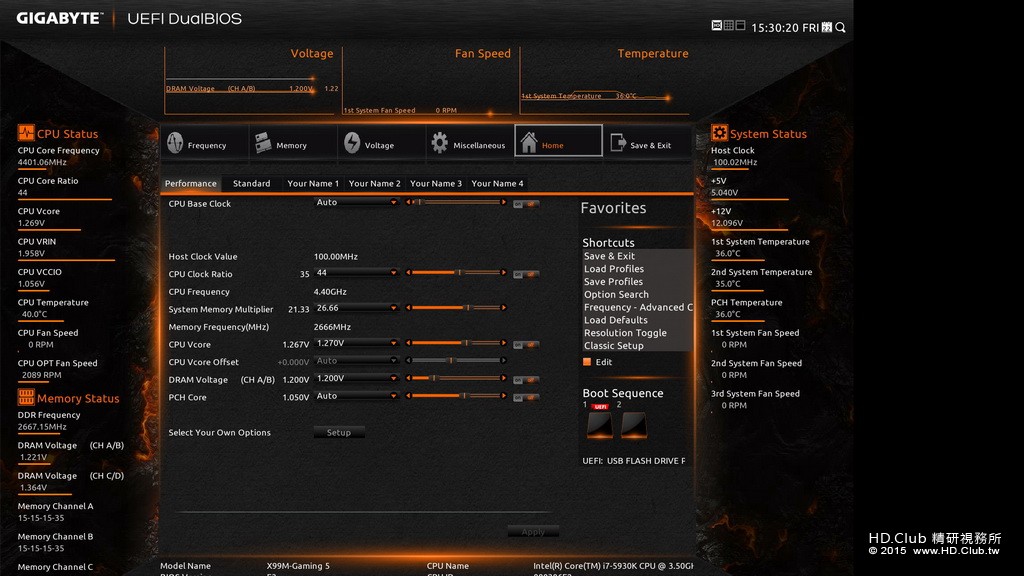Click the System Status gear icon
Screen dimensions: 1024x576
coord(719,133)
